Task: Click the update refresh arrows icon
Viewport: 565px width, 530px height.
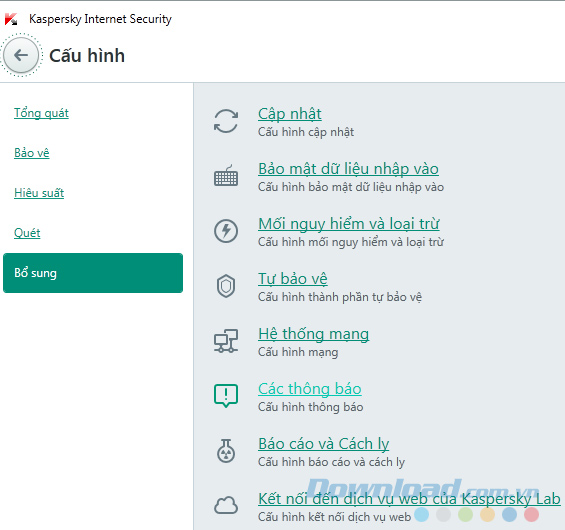Action: pos(226,121)
